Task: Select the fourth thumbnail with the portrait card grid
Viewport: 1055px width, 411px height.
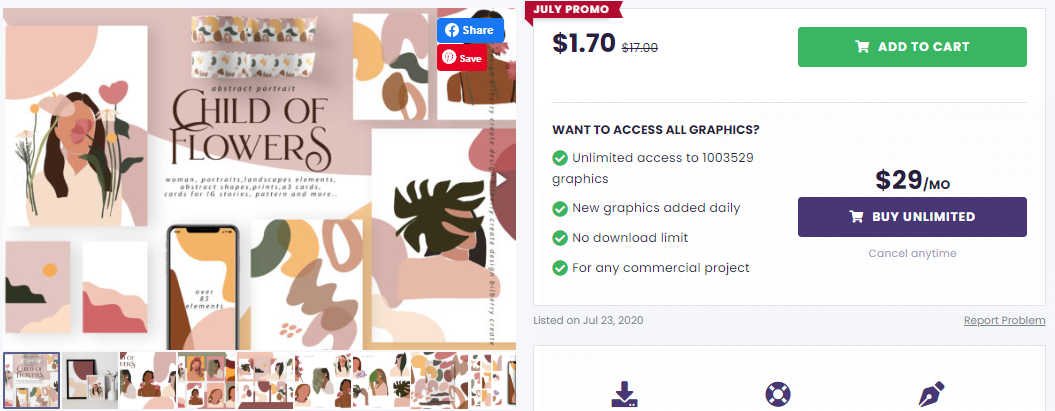Action: [206, 380]
